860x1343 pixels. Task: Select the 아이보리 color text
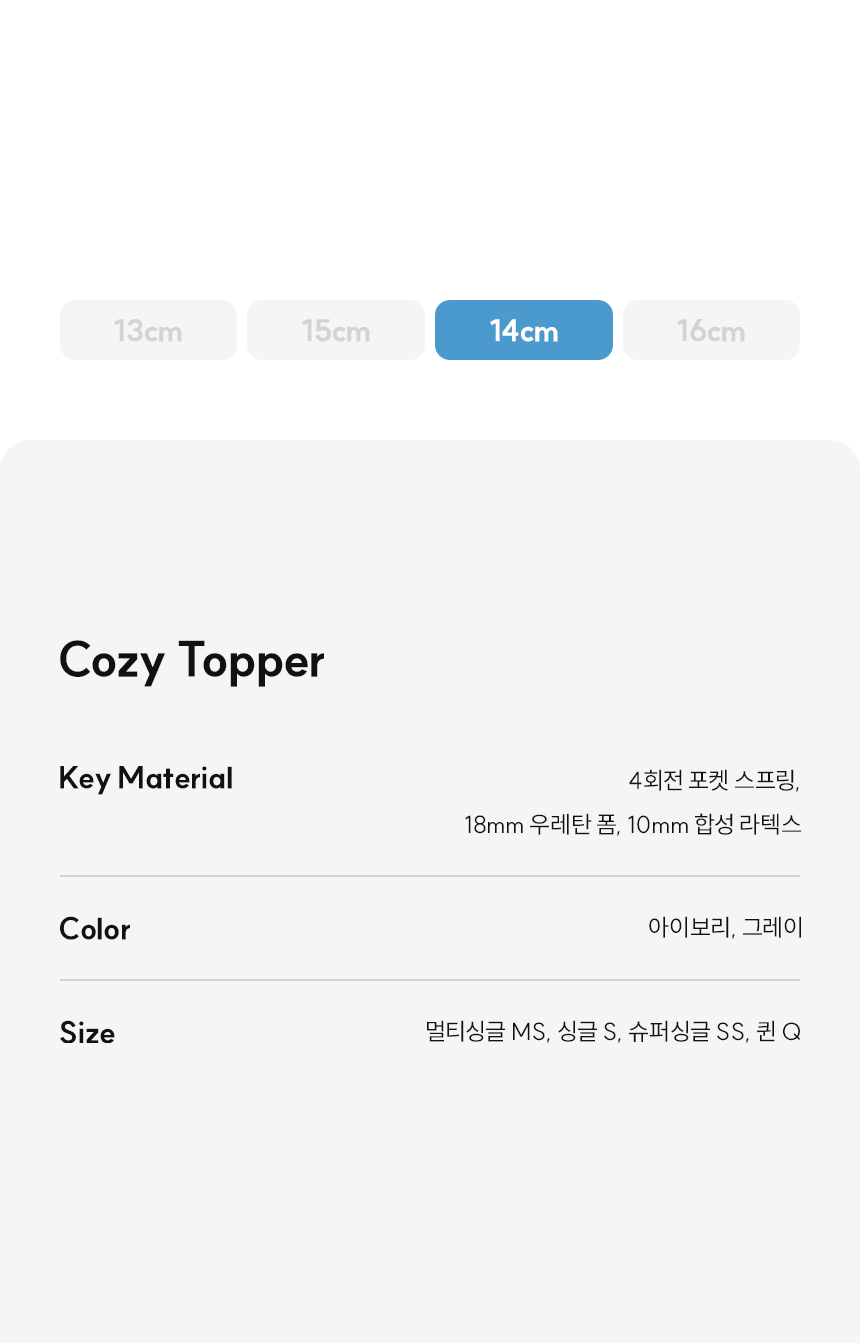(x=691, y=927)
